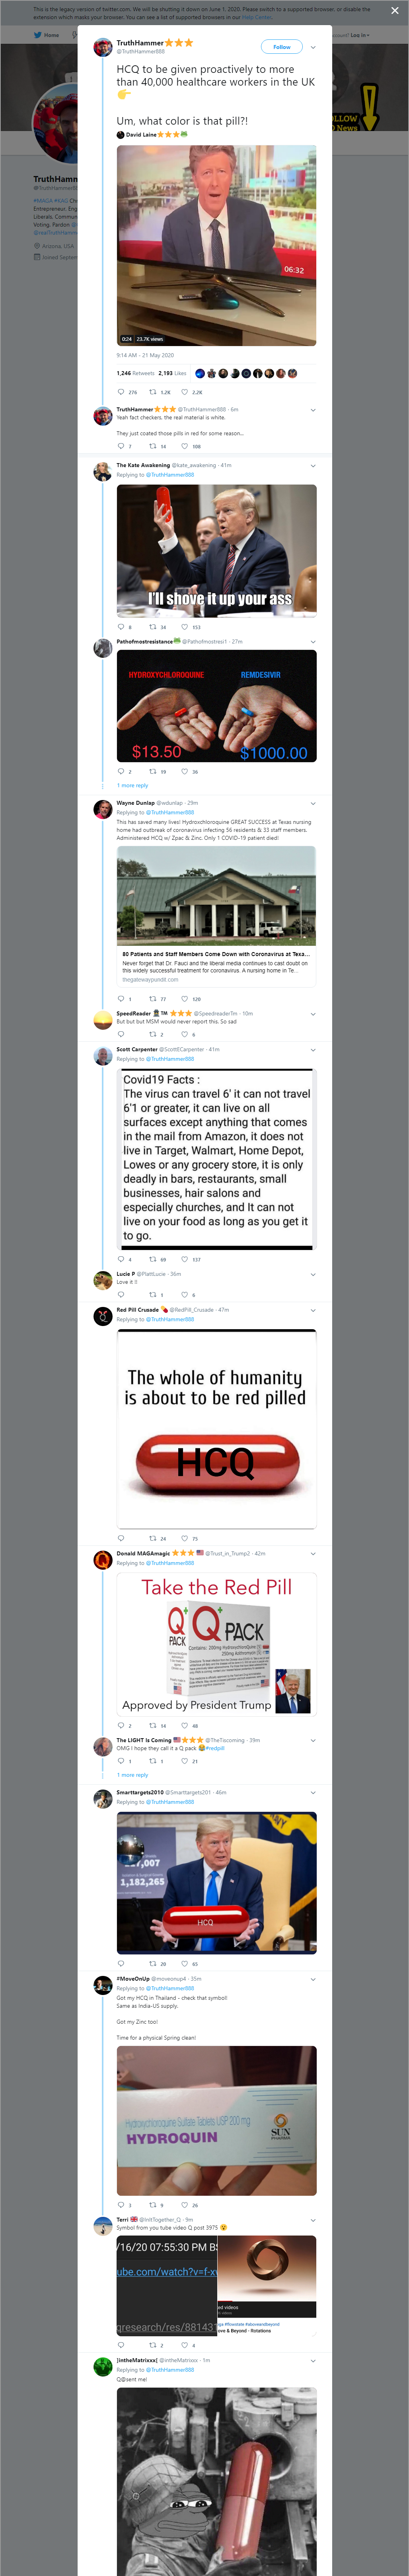Viewport: 409px width, 2576px height.
Task: Open the gatewaypundit nursing home article card
Action: coord(216,915)
